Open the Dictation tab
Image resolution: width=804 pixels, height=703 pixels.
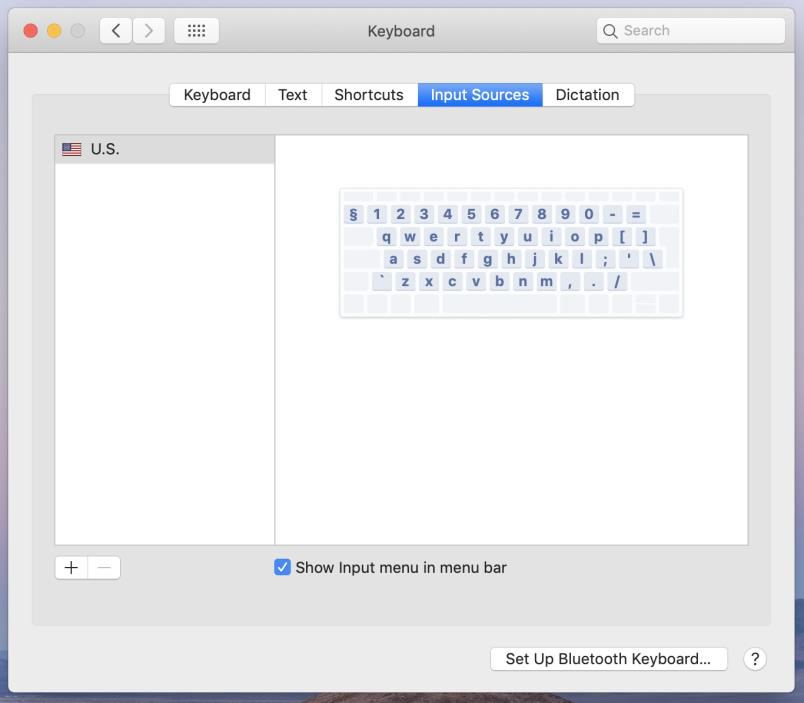click(588, 95)
